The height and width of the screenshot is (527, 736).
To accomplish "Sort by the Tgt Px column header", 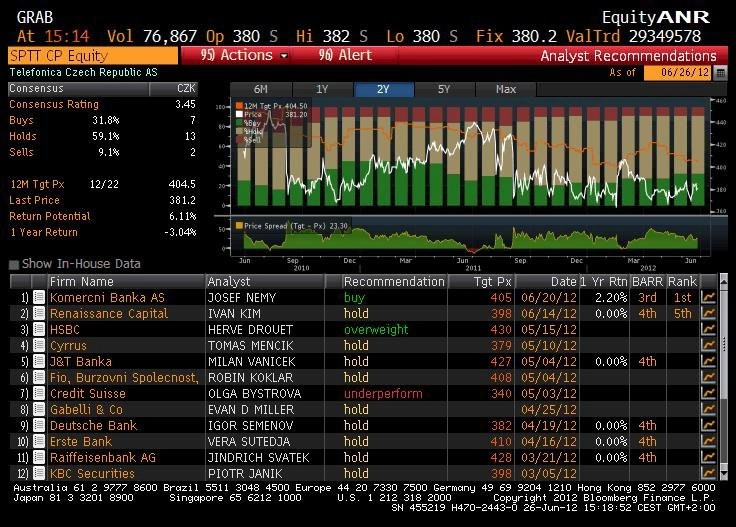I will click(x=482, y=282).
